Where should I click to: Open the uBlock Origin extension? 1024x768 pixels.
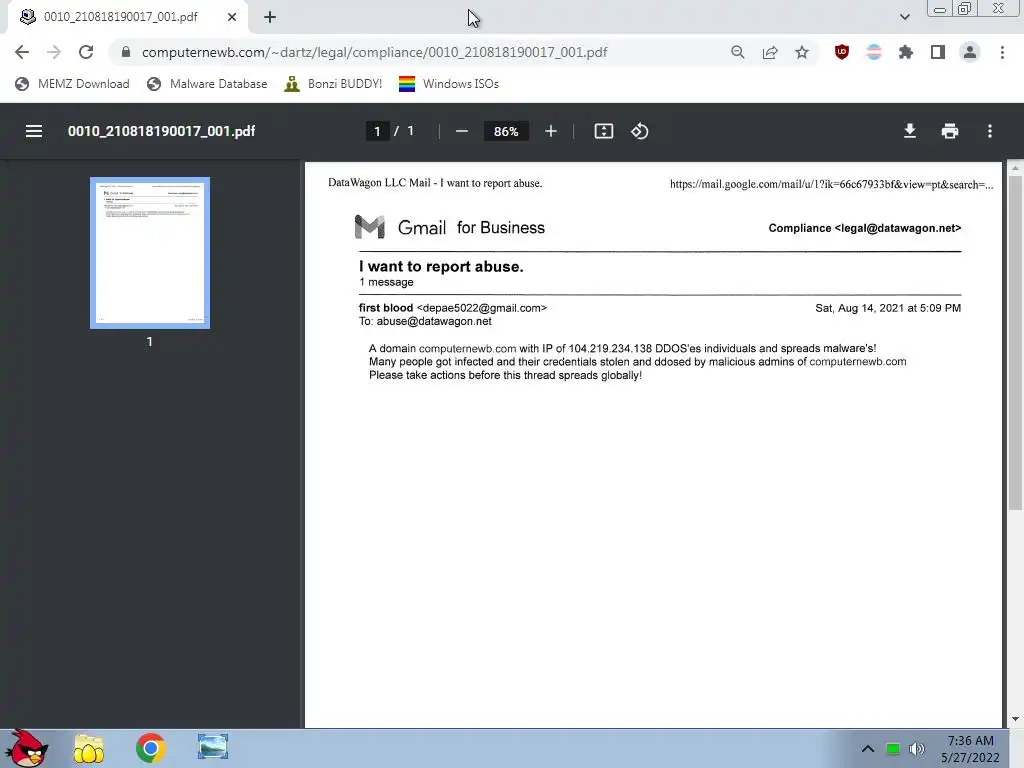click(842, 52)
